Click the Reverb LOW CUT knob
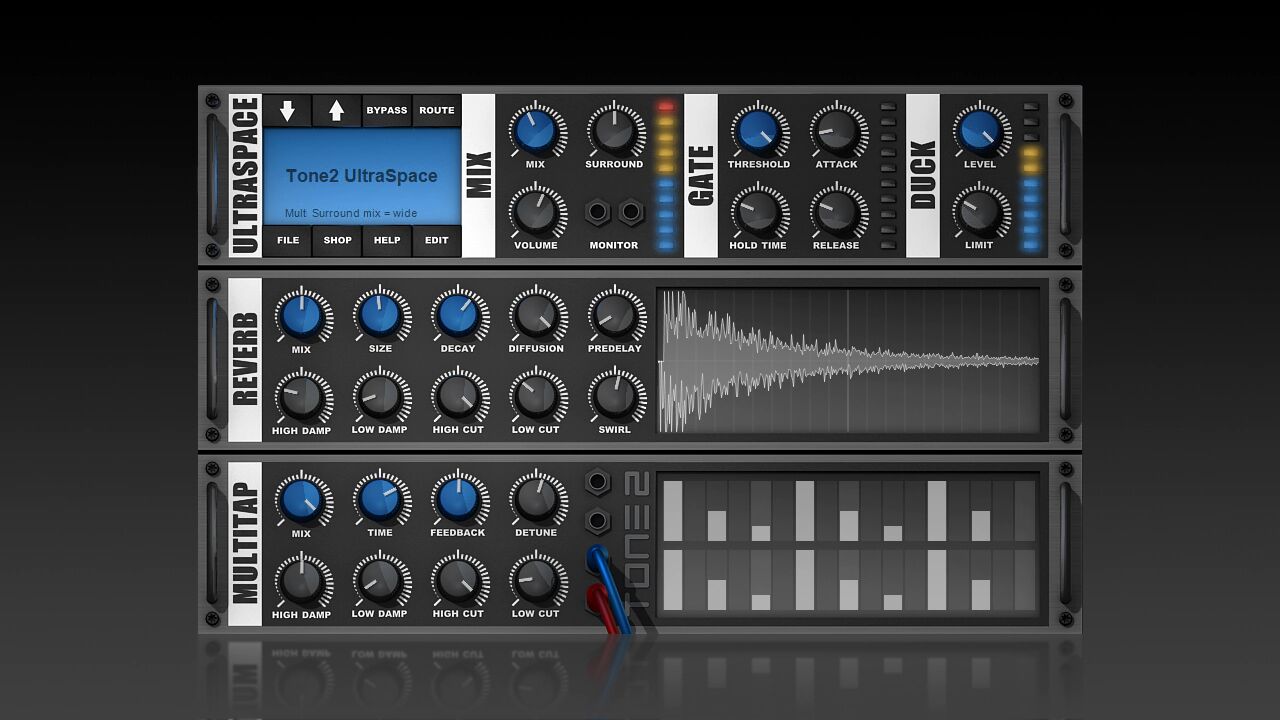The height and width of the screenshot is (720, 1280). [x=537, y=396]
